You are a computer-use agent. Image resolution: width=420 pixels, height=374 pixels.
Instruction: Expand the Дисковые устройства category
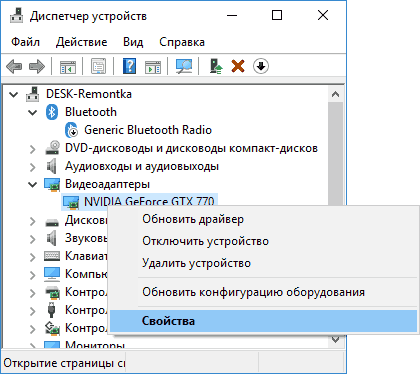(x=33, y=221)
